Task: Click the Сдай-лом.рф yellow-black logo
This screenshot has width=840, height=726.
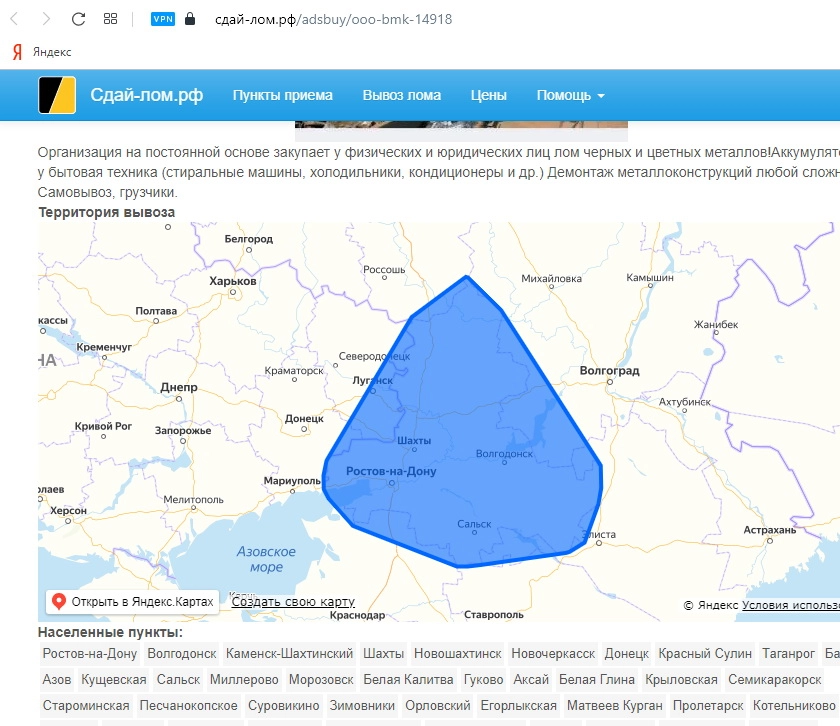Action: point(57,95)
